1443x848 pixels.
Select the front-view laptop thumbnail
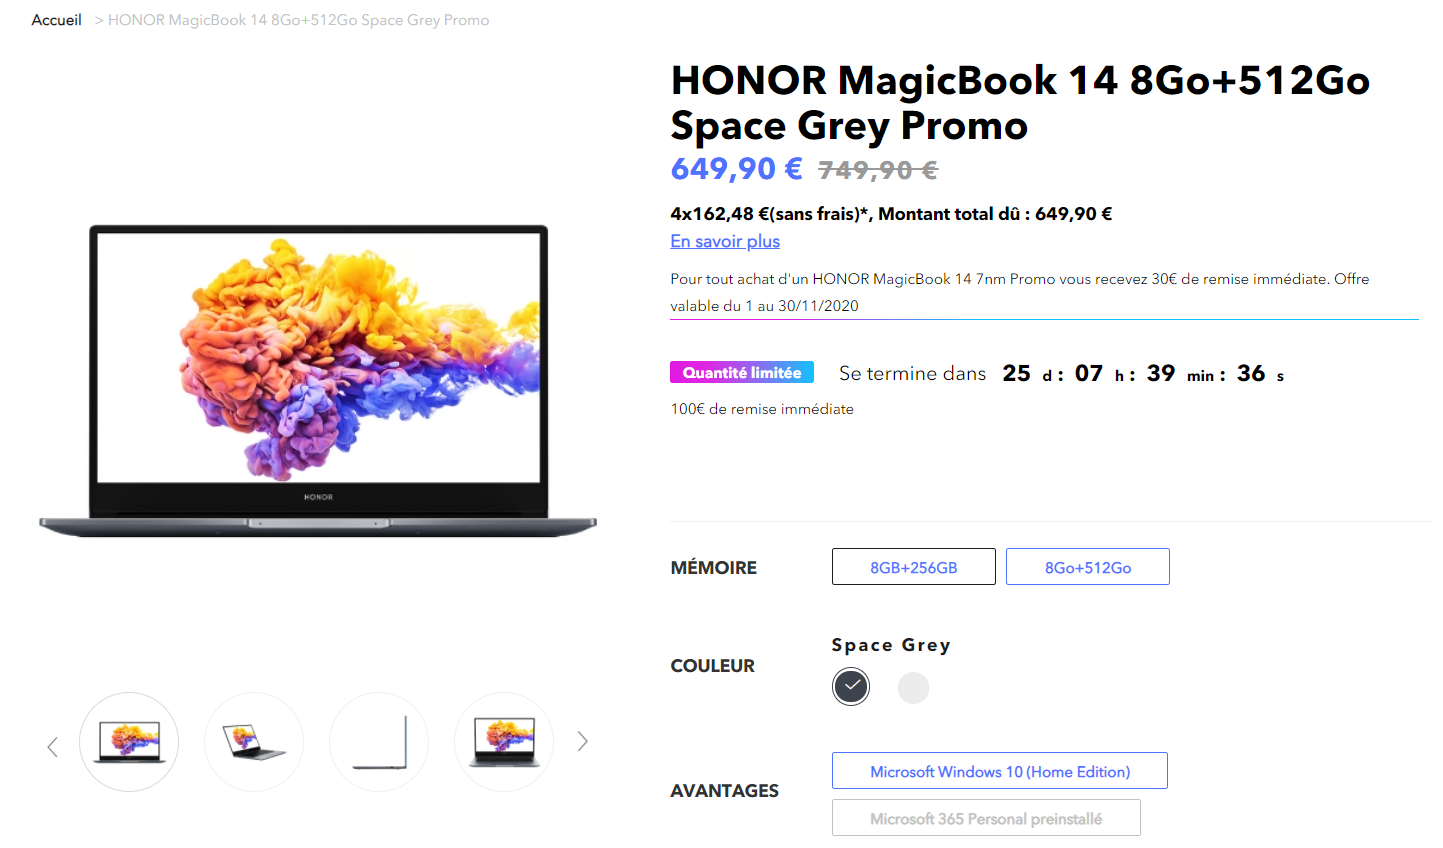pyautogui.click(x=129, y=742)
